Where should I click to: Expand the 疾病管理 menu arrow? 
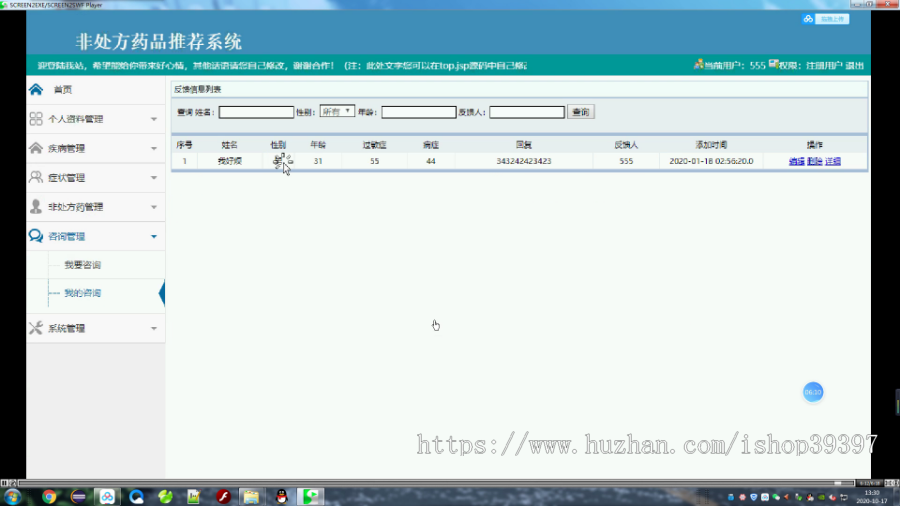click(x=154, y=149)
